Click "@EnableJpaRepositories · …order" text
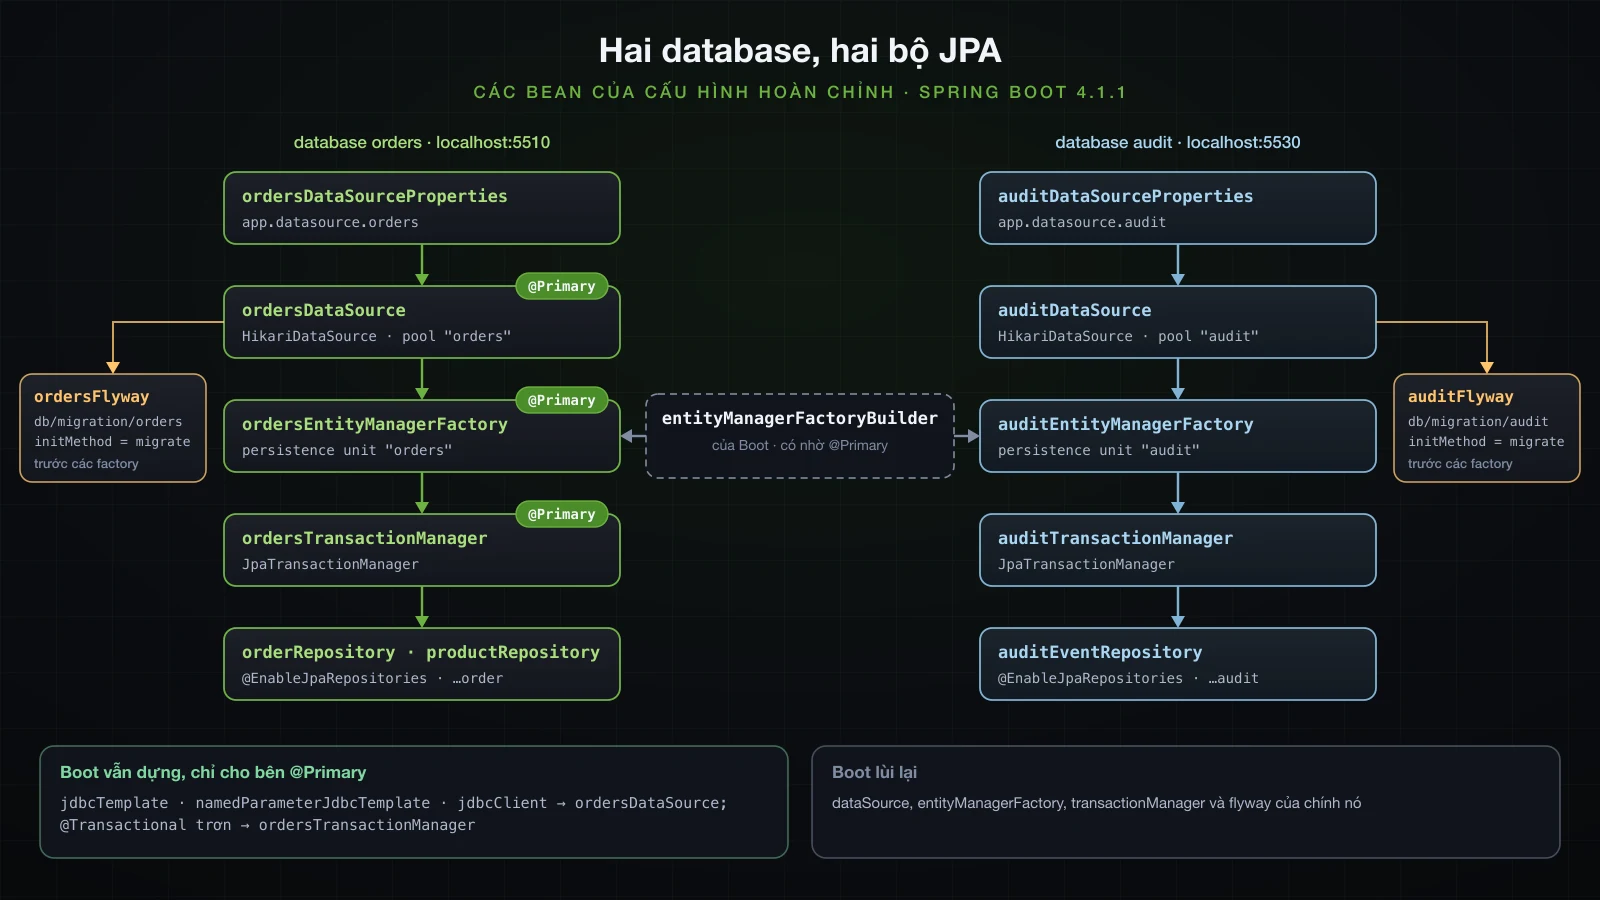The width and height of the screenshot is (1600, 900). pos(372,678)
